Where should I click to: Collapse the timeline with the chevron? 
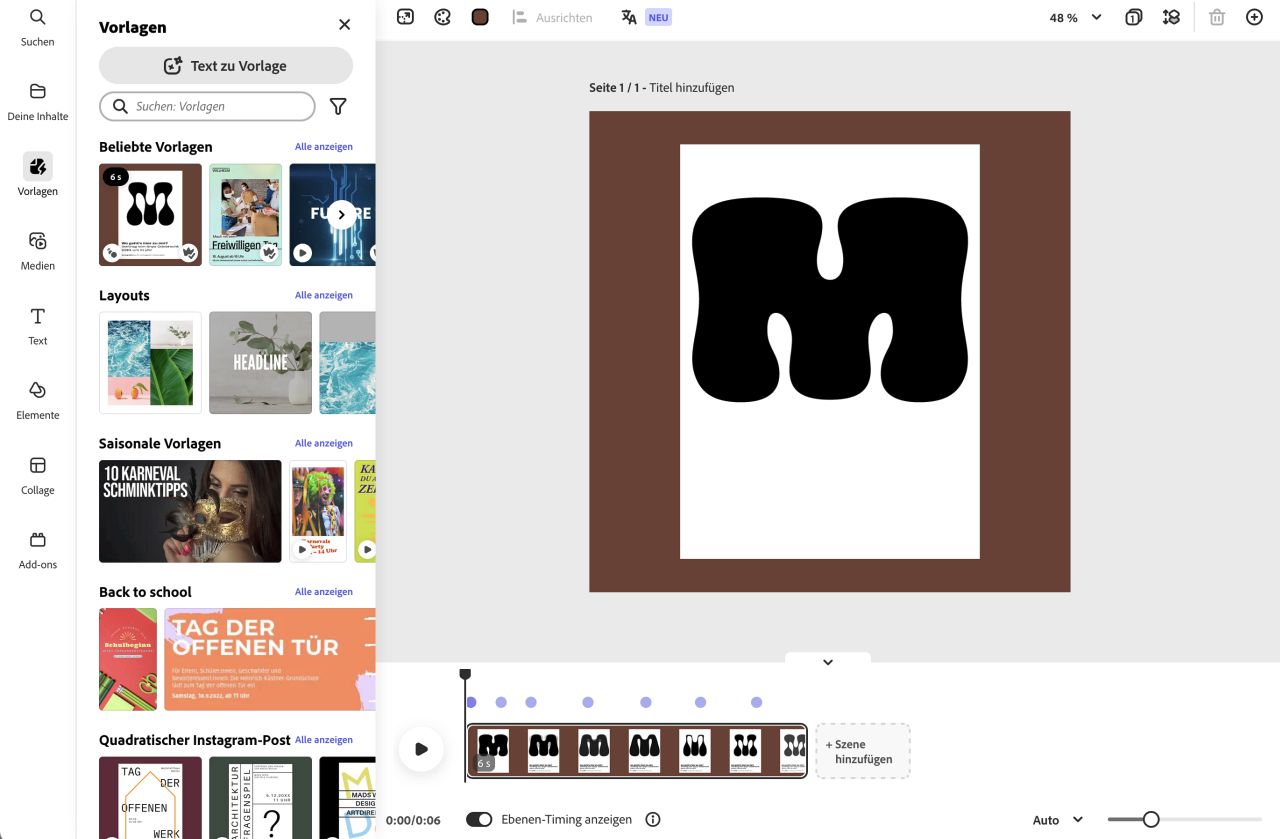[x=828, y=661]
